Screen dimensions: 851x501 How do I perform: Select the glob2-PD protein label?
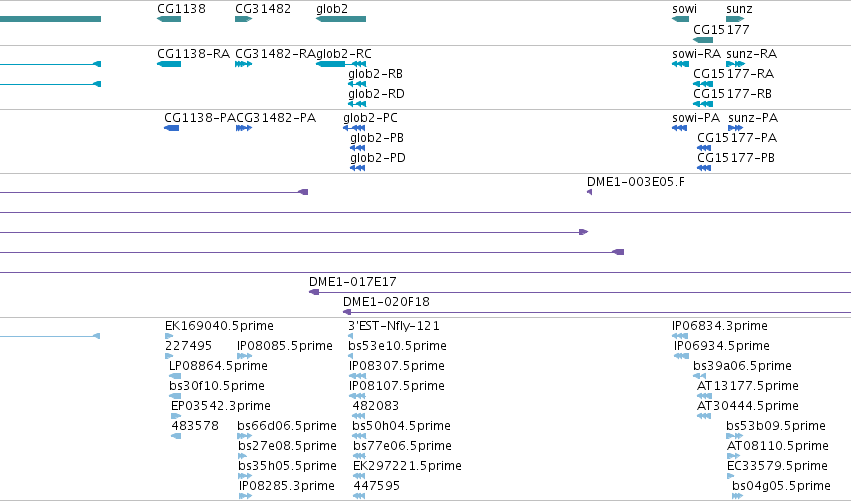[378, 158]
